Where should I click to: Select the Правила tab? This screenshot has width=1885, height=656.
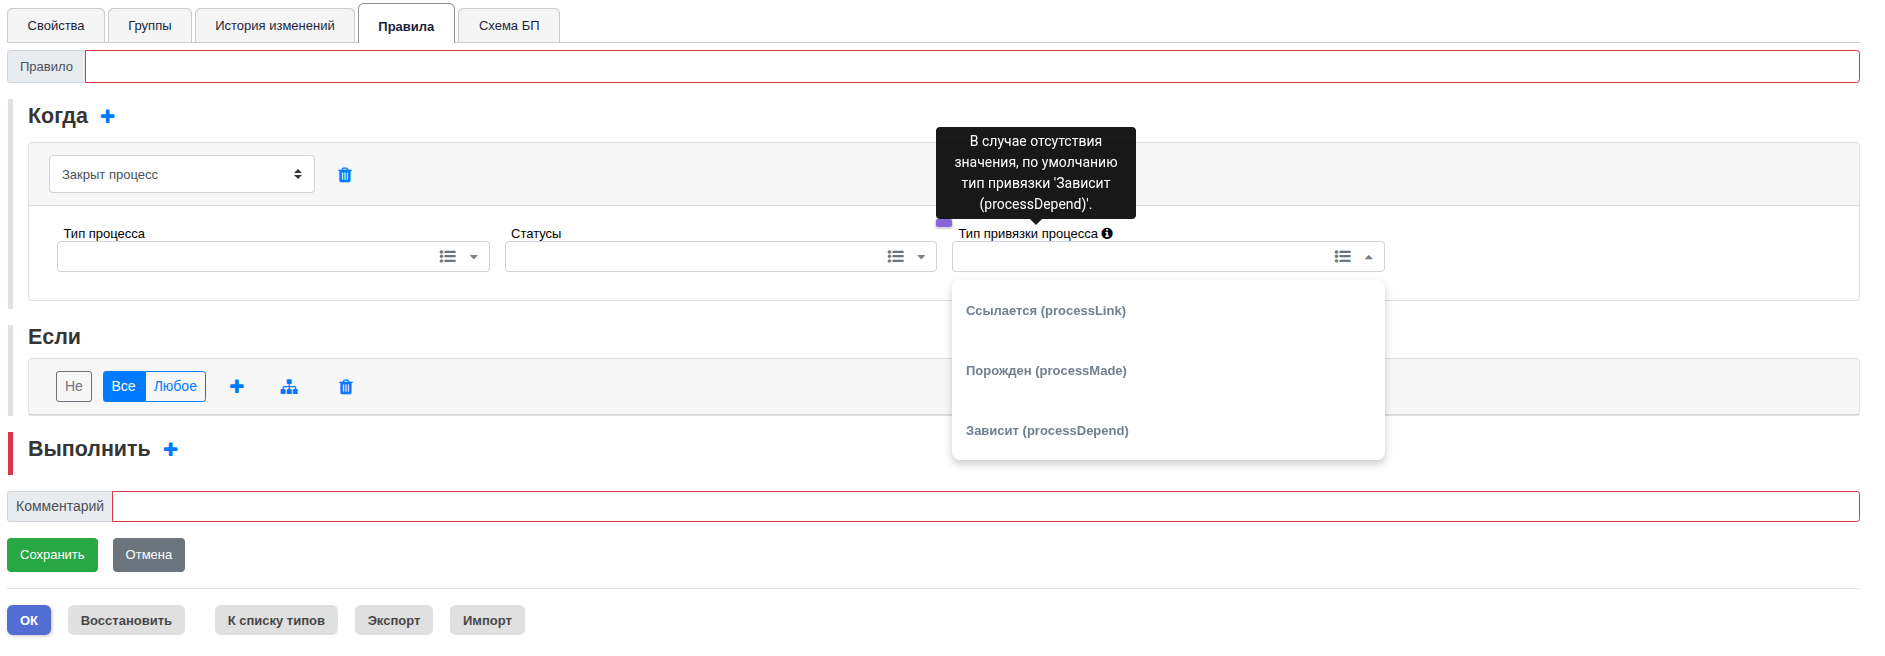pyautogui.click(x=406, y=26)
